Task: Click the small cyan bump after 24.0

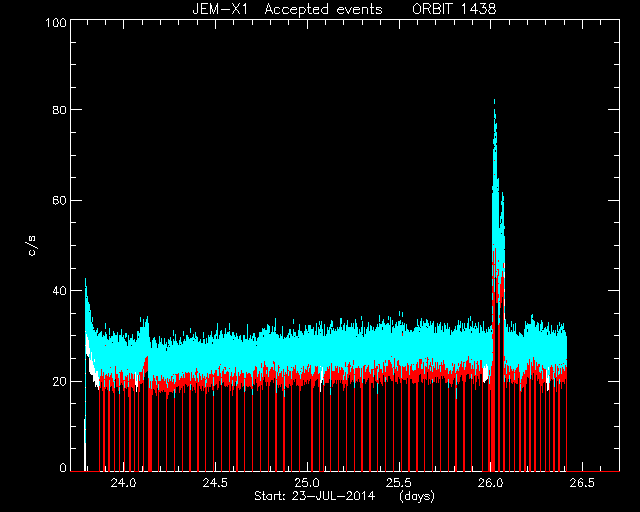Action: pos(144,319)
